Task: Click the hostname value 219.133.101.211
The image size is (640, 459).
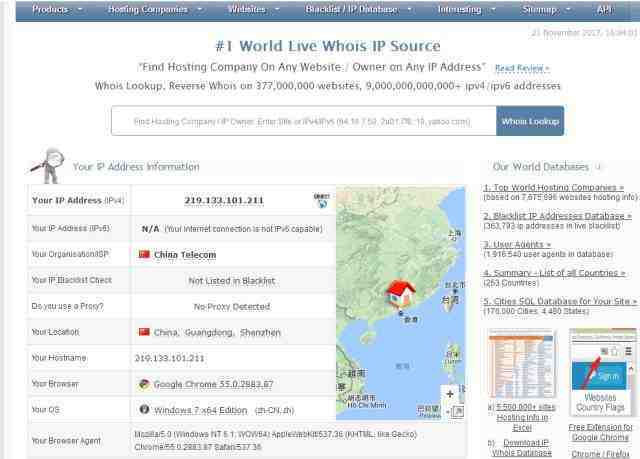Action: (x=169, y=358)
